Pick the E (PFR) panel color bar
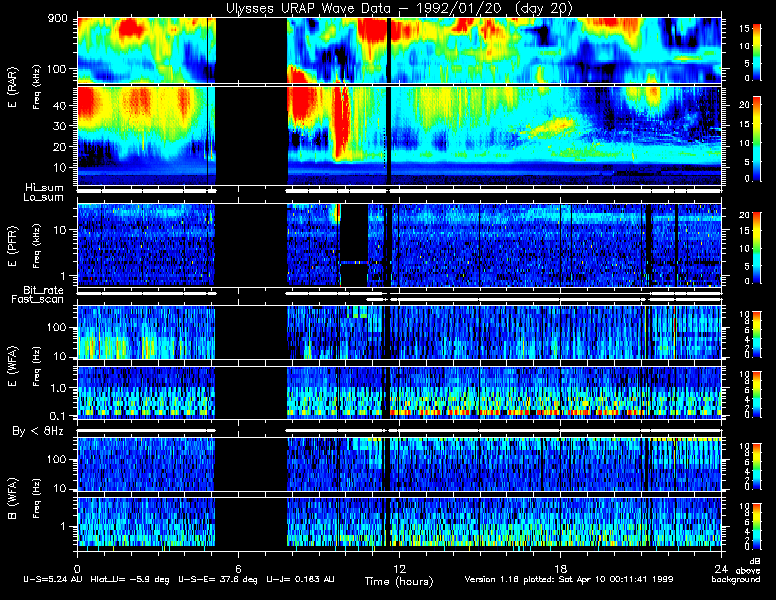The height and width of the screenshot is (600, 776). (x=757, y=248)
